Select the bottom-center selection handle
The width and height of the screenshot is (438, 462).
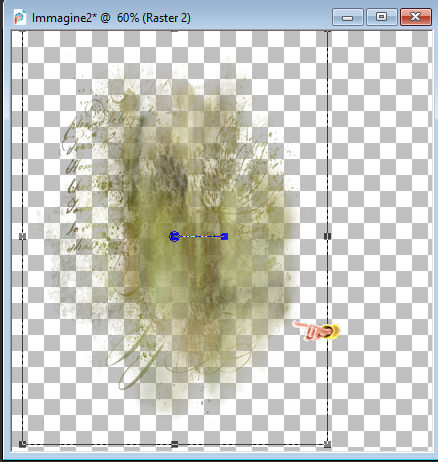(175, 444)
